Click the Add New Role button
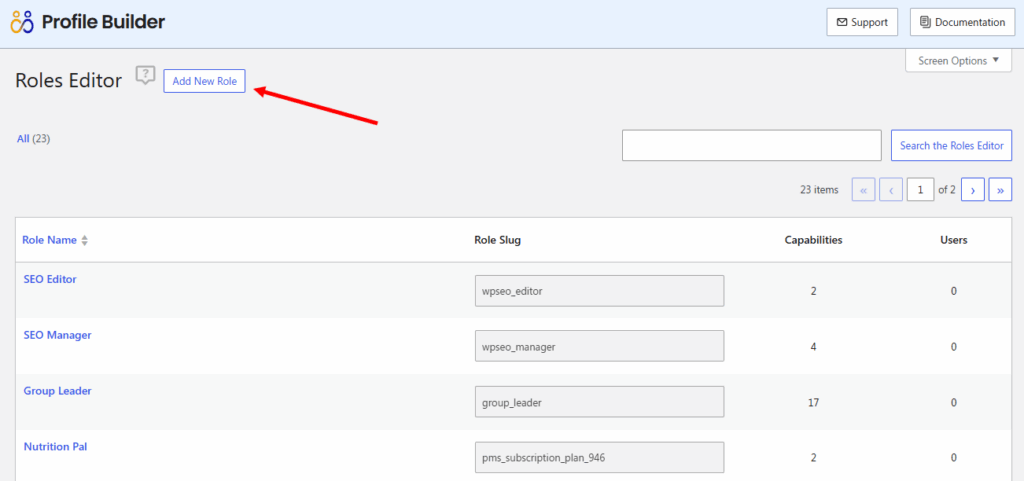The image size is (1024, 481). coord(204,81)
